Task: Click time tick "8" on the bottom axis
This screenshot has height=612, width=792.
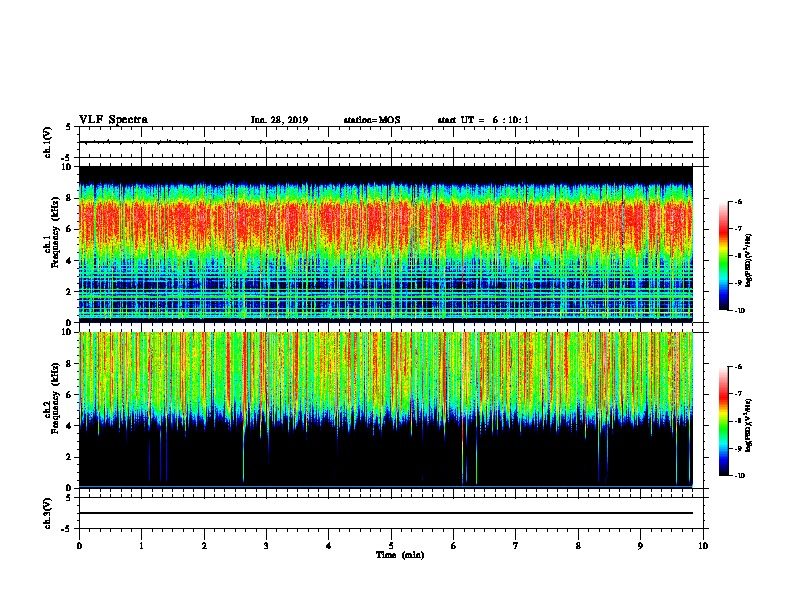Action: pyautogui.click(x=578, y=546)
